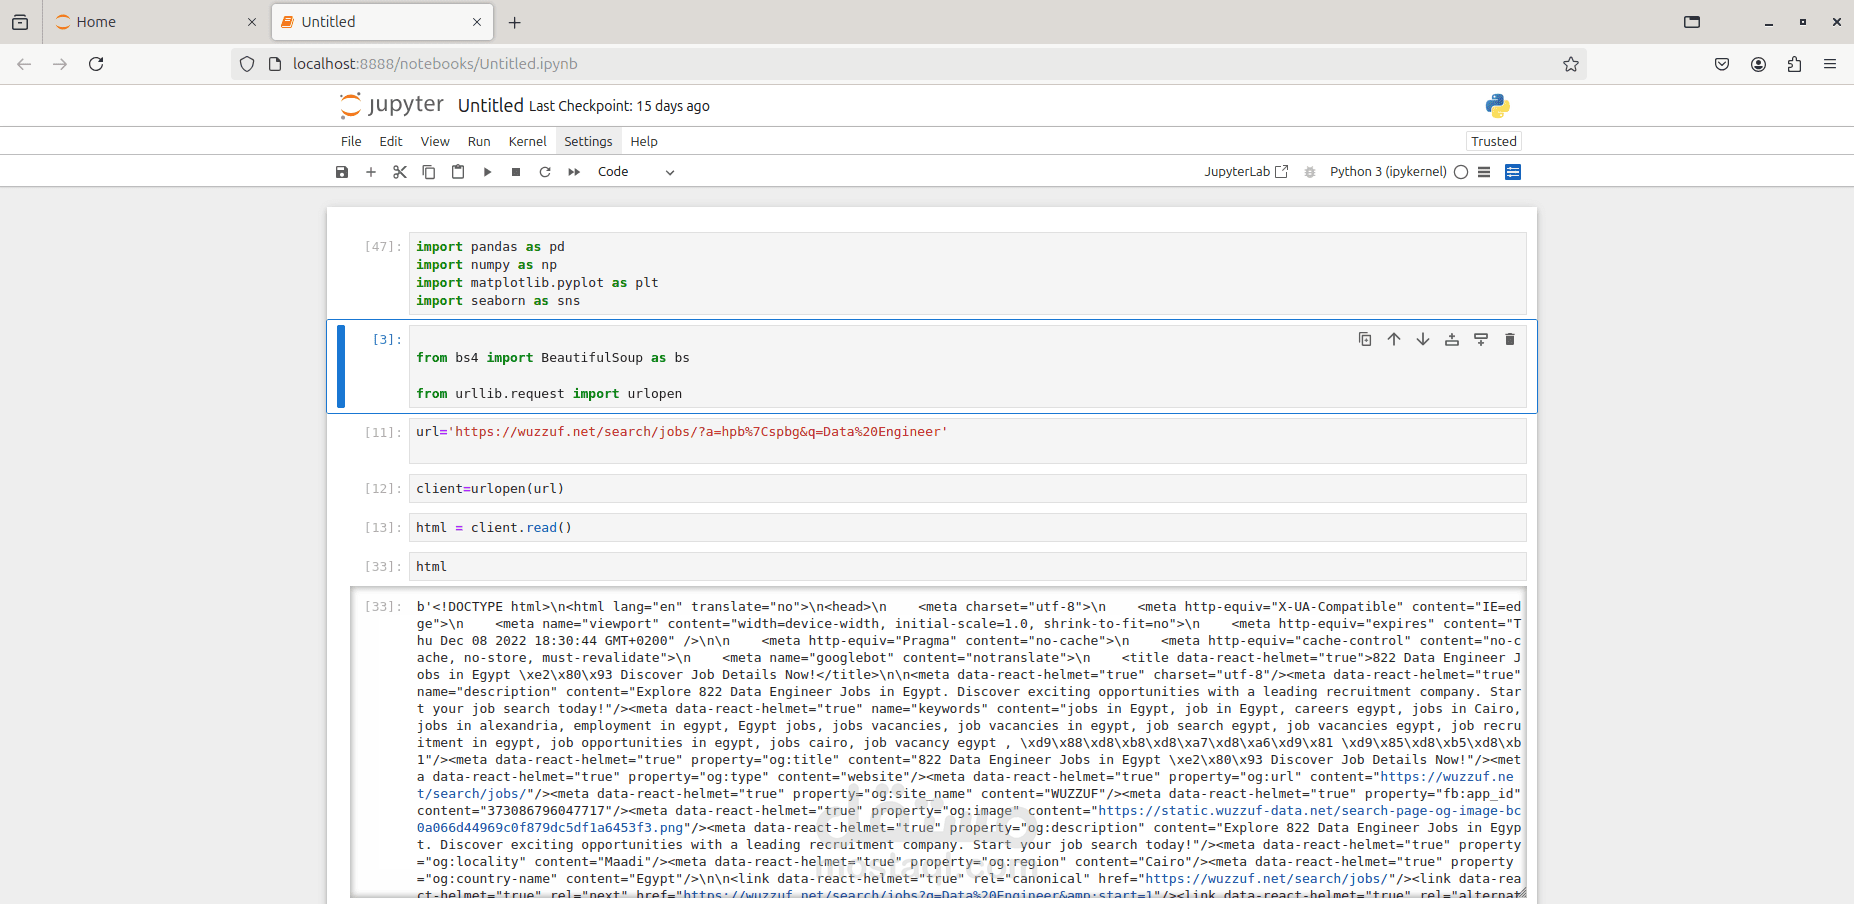Insert a cell below the active cell

[1481, 339]
